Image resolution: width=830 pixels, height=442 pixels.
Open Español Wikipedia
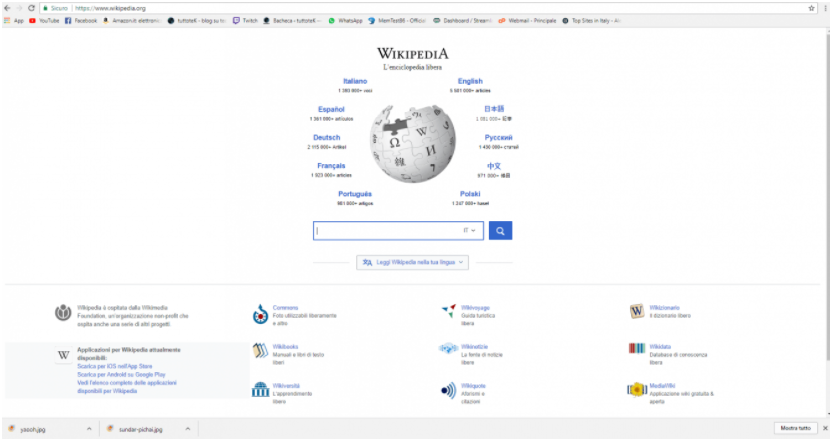[x=331, y=109]
